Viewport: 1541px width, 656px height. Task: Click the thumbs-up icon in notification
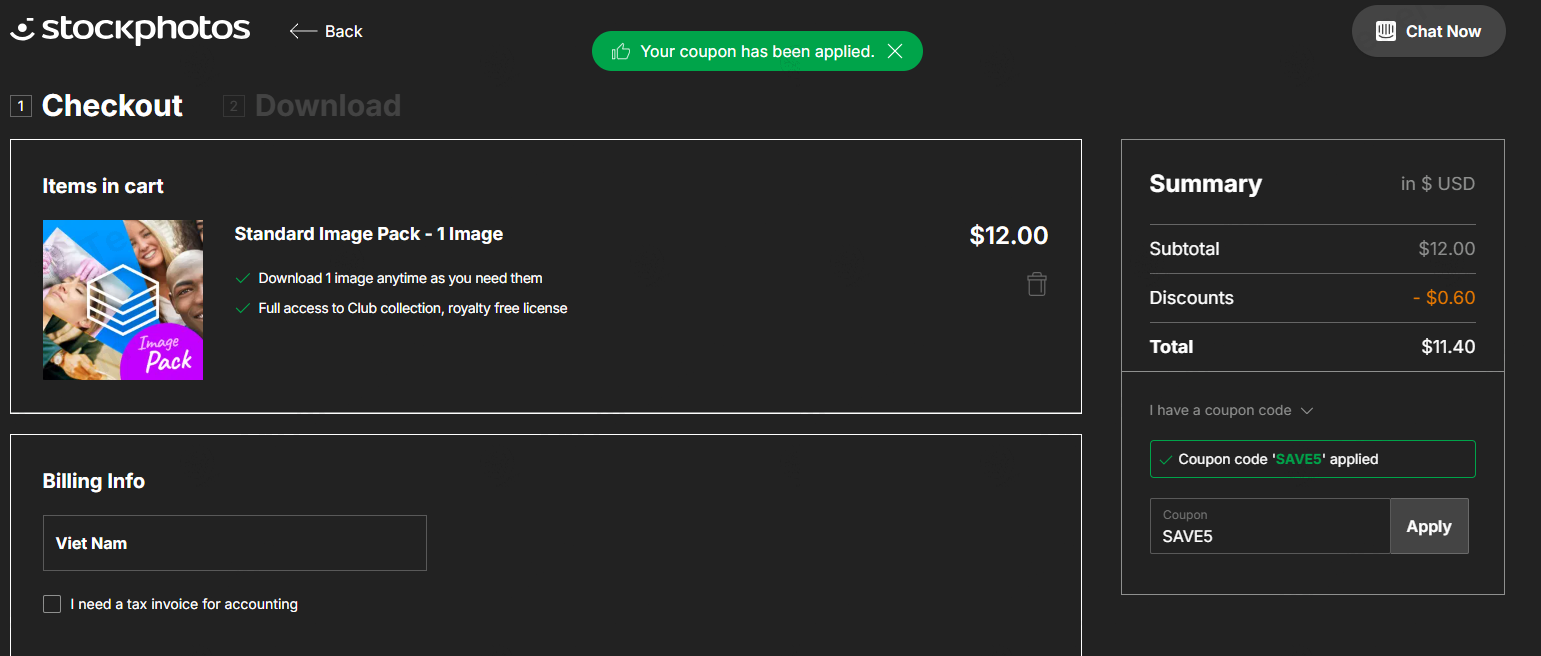(x=621, y=51)
